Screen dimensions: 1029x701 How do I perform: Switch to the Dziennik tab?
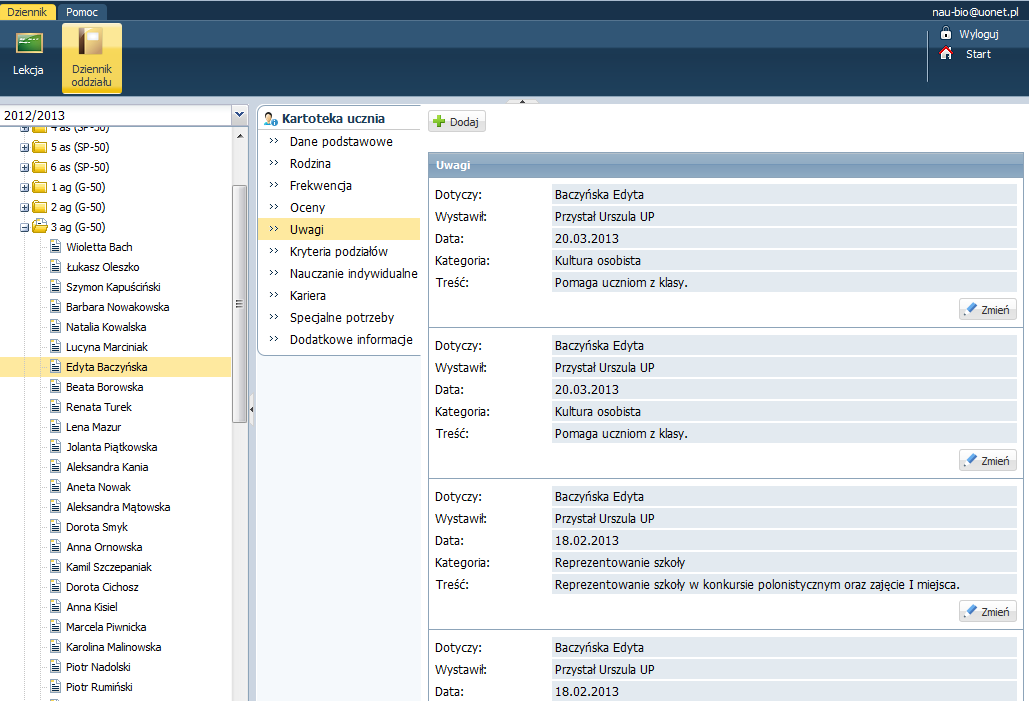click(28, 12)
